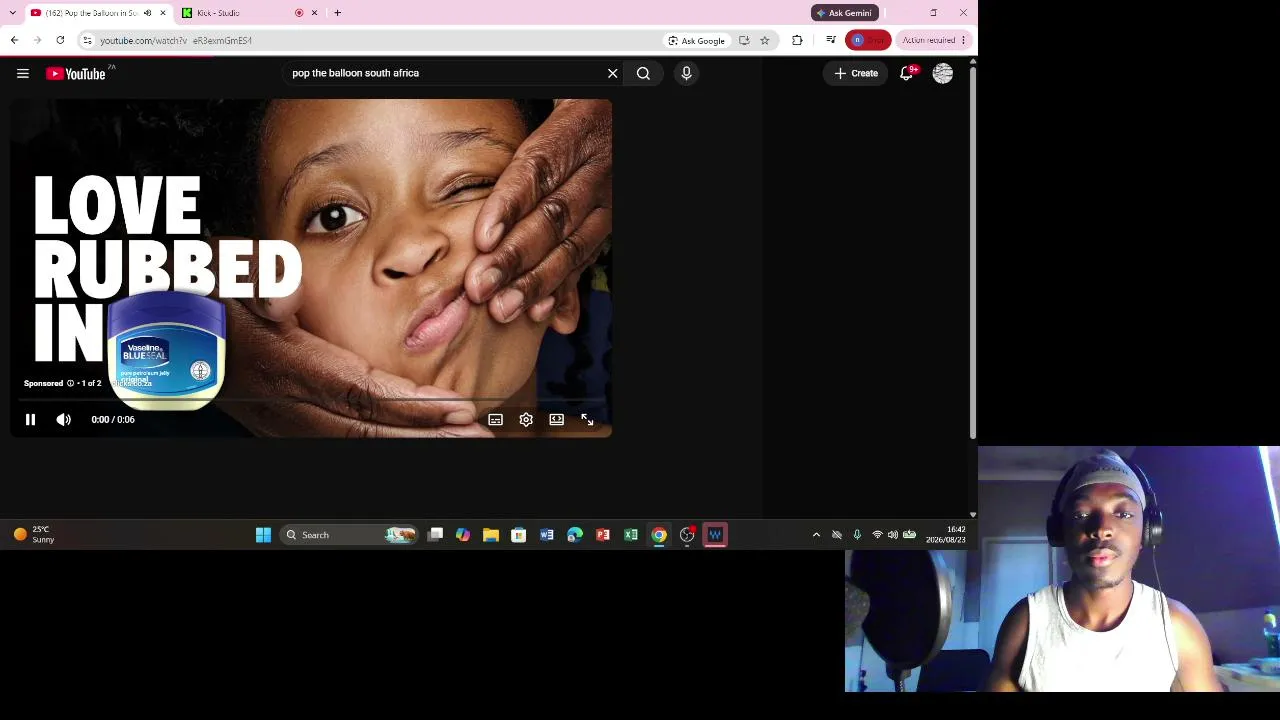Open the Windows Start menu
This screenshot has width=1280, height=720.
coord(263,535)
